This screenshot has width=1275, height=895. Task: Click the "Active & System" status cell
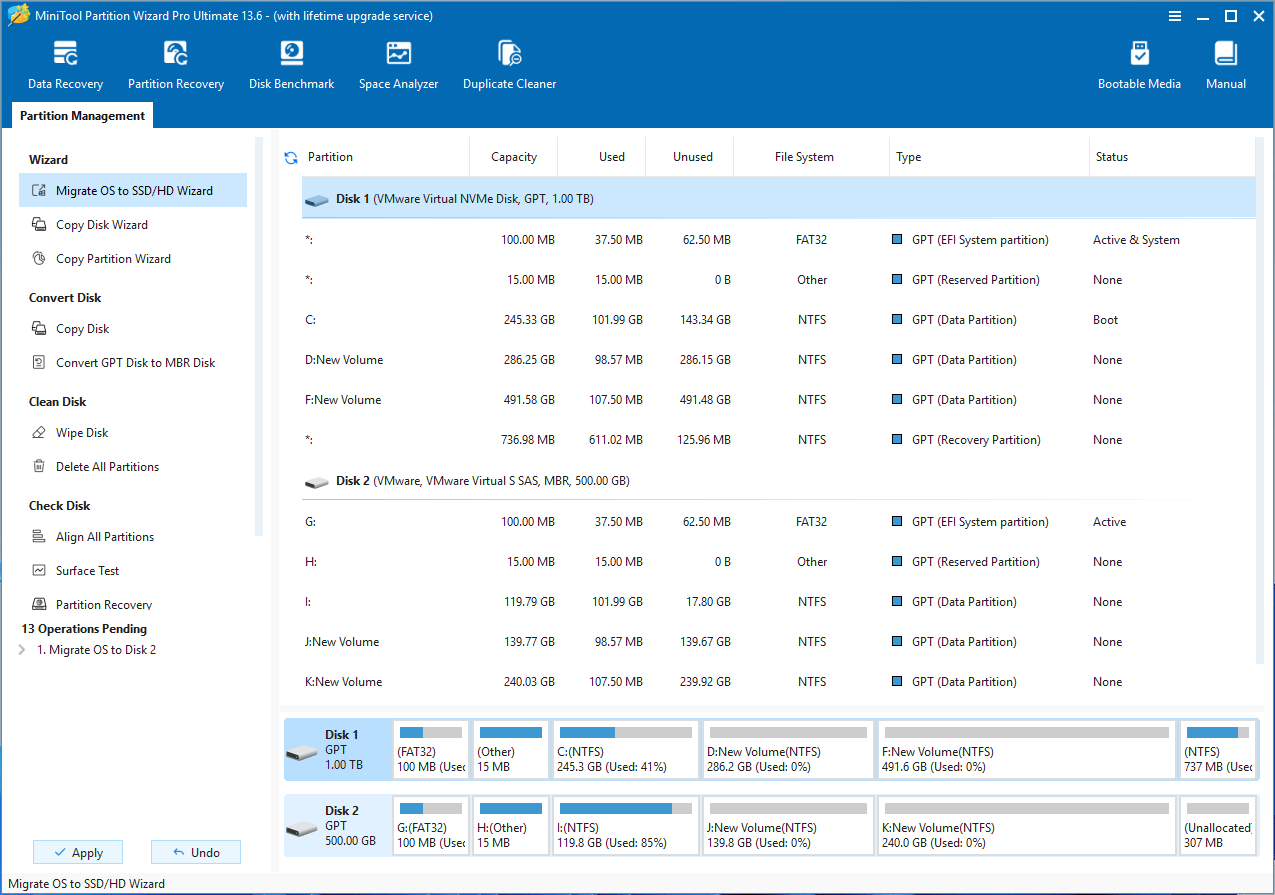click(1136, 240)
